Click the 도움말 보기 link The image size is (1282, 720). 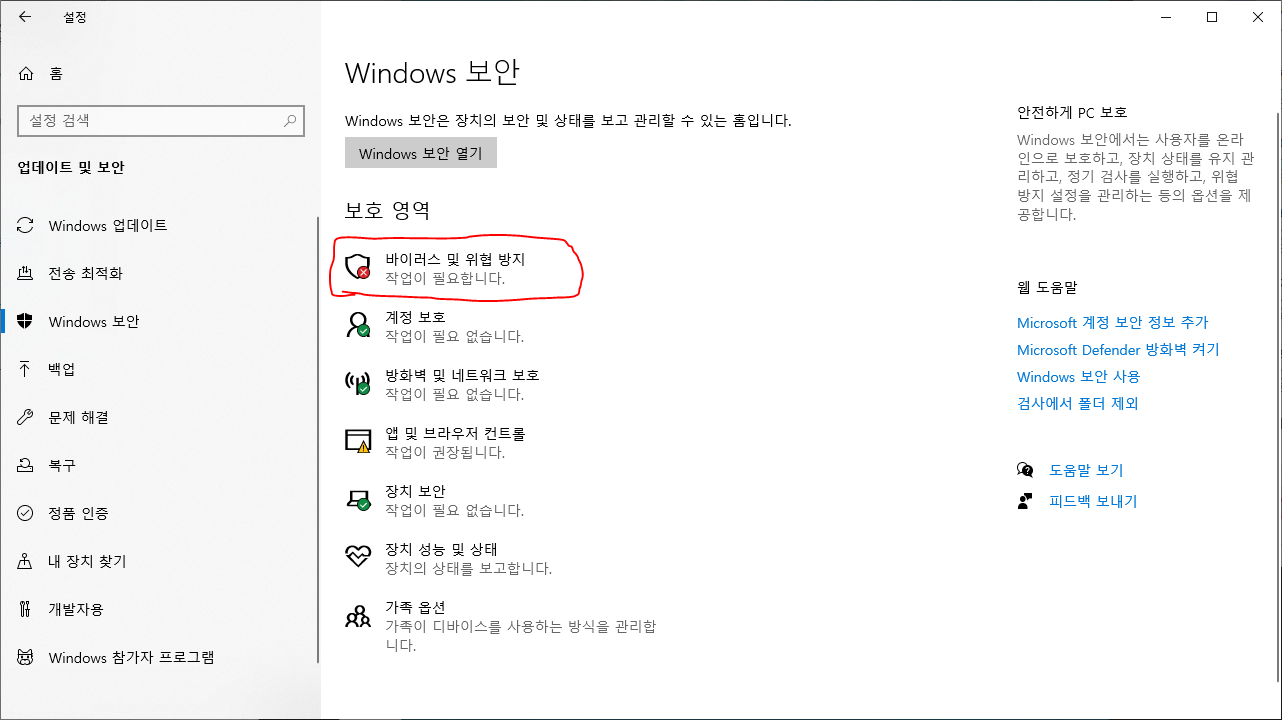[x=1086, y=470]
